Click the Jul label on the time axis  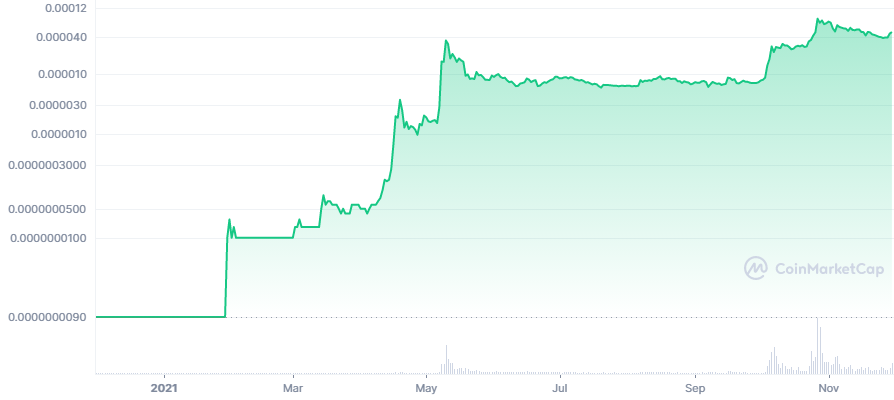point(561,387)
